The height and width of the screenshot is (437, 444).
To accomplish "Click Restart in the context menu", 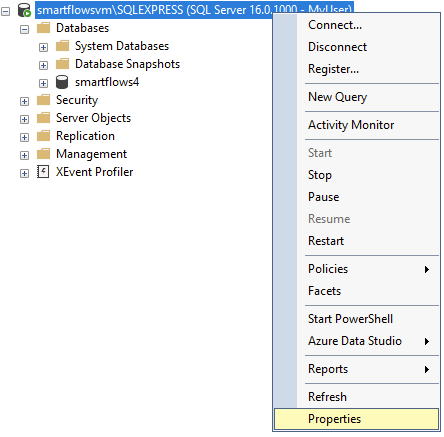I will [x=356, y=241].
